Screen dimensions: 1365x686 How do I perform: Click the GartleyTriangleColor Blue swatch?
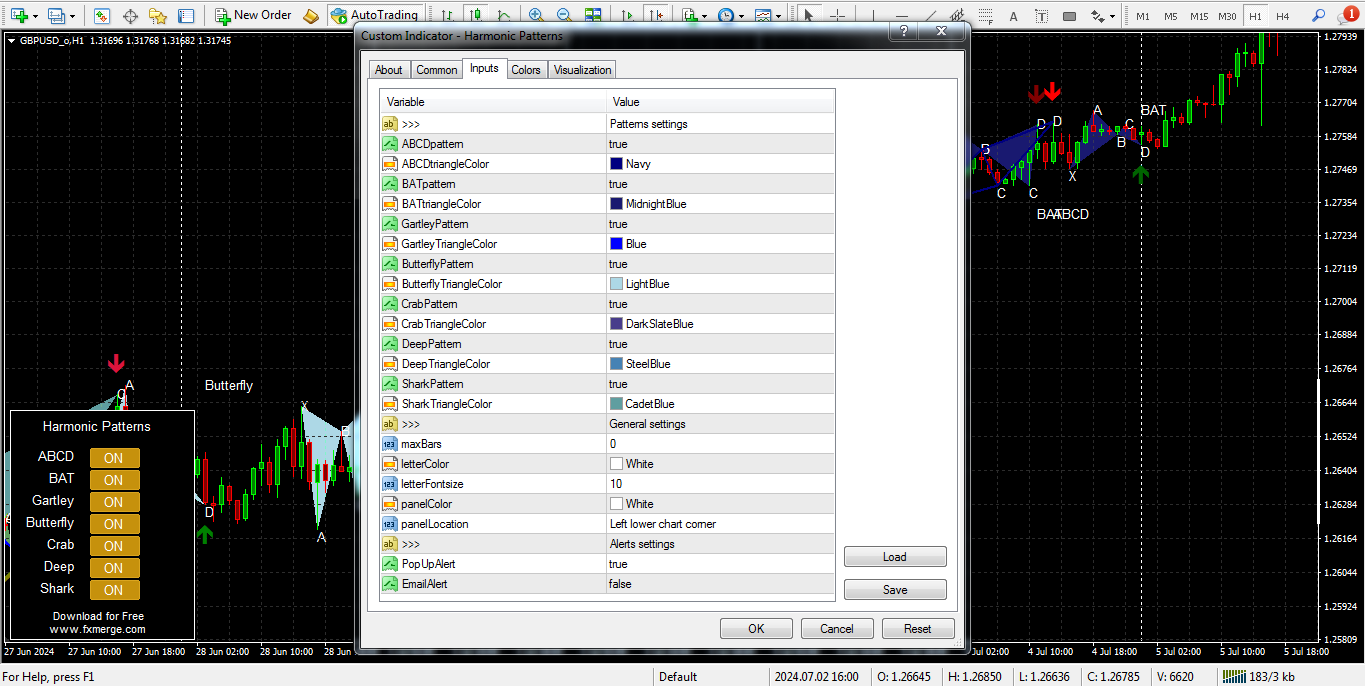coord(616,244)
